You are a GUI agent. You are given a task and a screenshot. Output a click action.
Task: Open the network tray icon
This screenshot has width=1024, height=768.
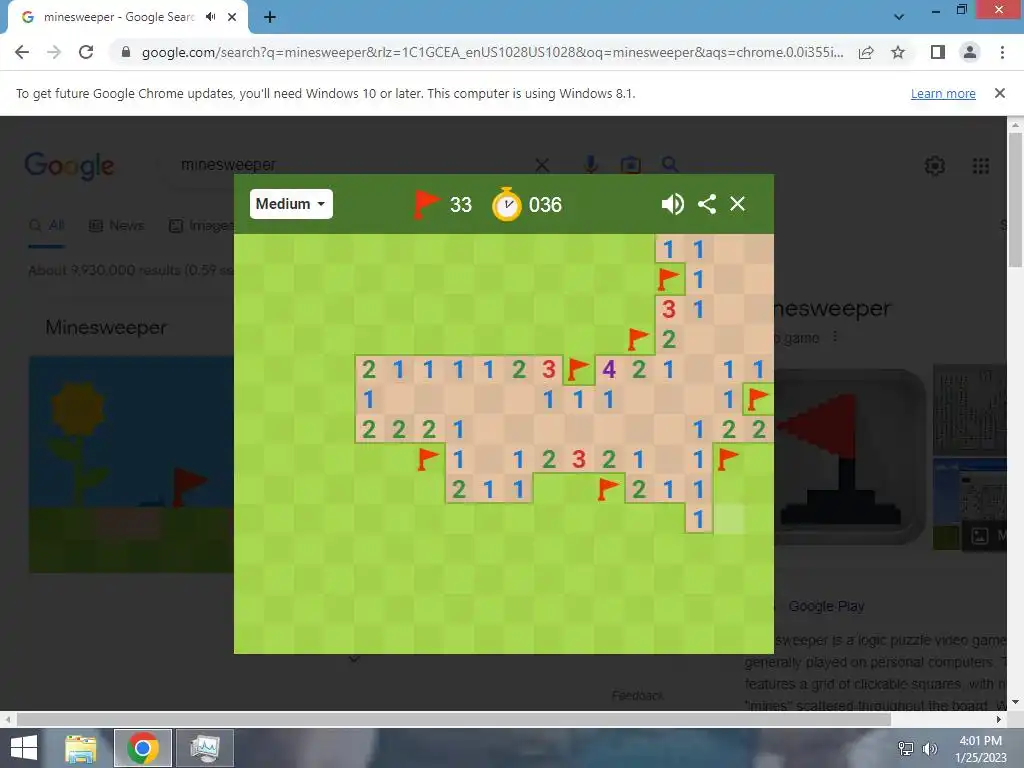coord(906,748)
